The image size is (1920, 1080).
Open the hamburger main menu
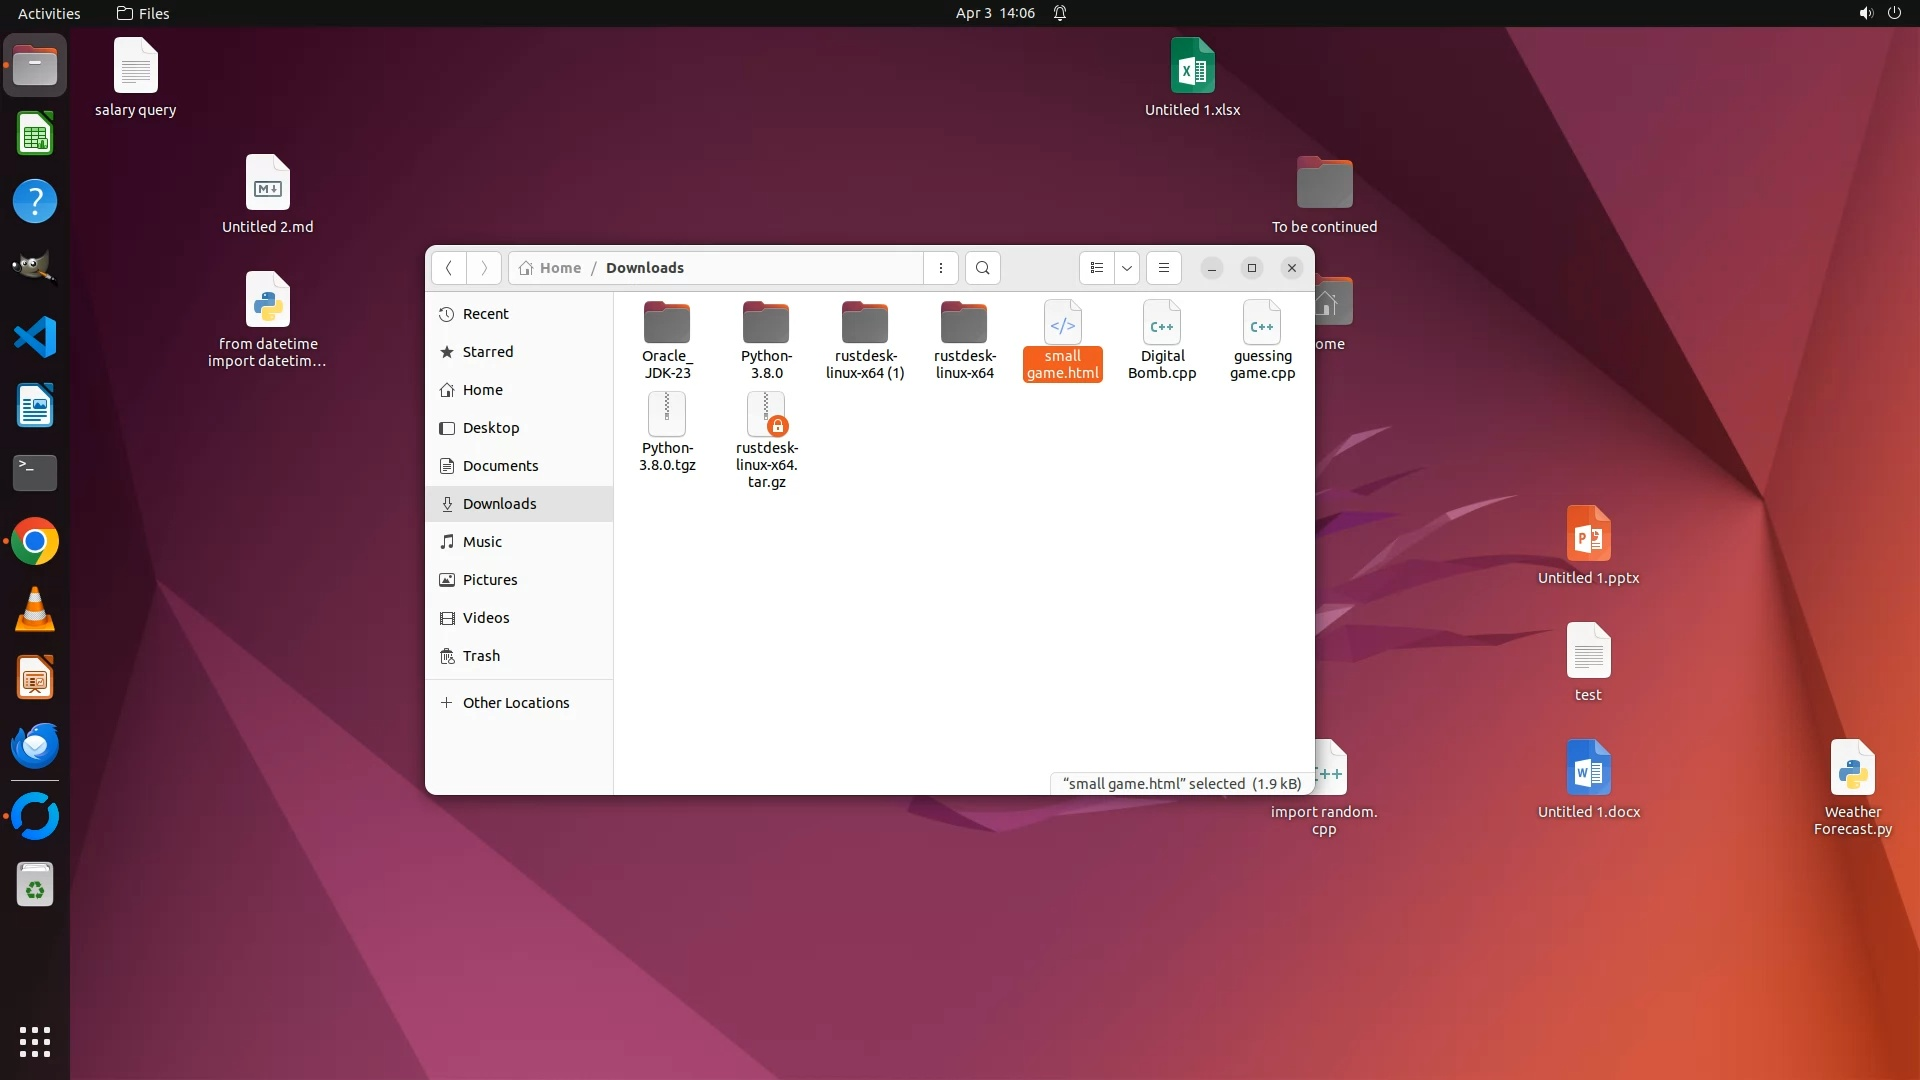tap(1163, 268)
